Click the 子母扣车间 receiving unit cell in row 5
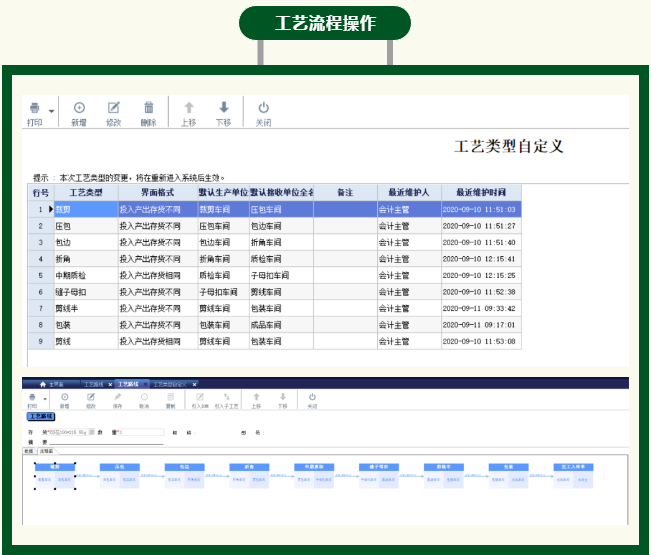The image size is (651, 555). tap(281, 275)
